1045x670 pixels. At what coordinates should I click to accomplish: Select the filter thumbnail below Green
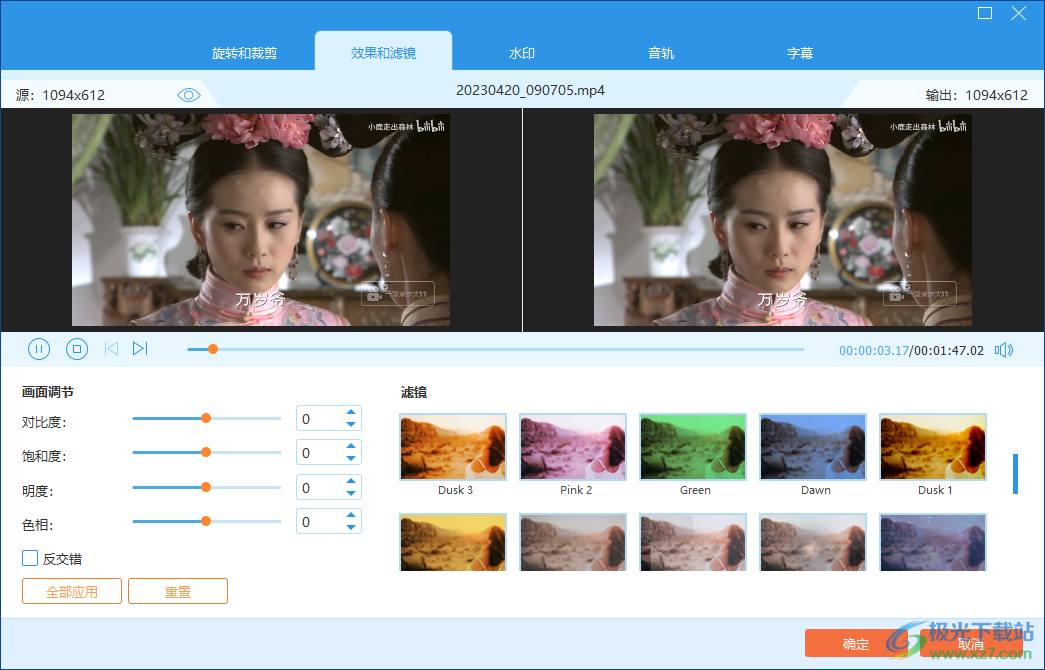click(693, 542)
